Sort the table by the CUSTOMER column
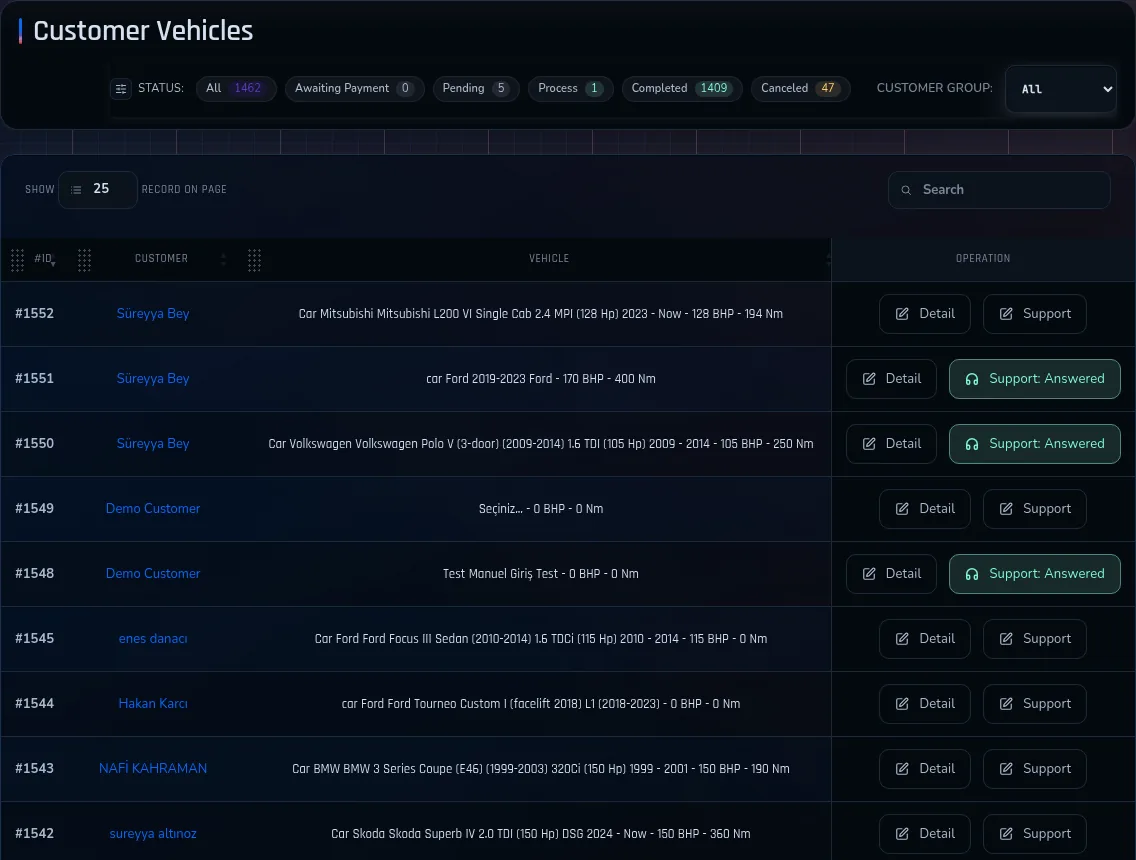 coord(162,259)
